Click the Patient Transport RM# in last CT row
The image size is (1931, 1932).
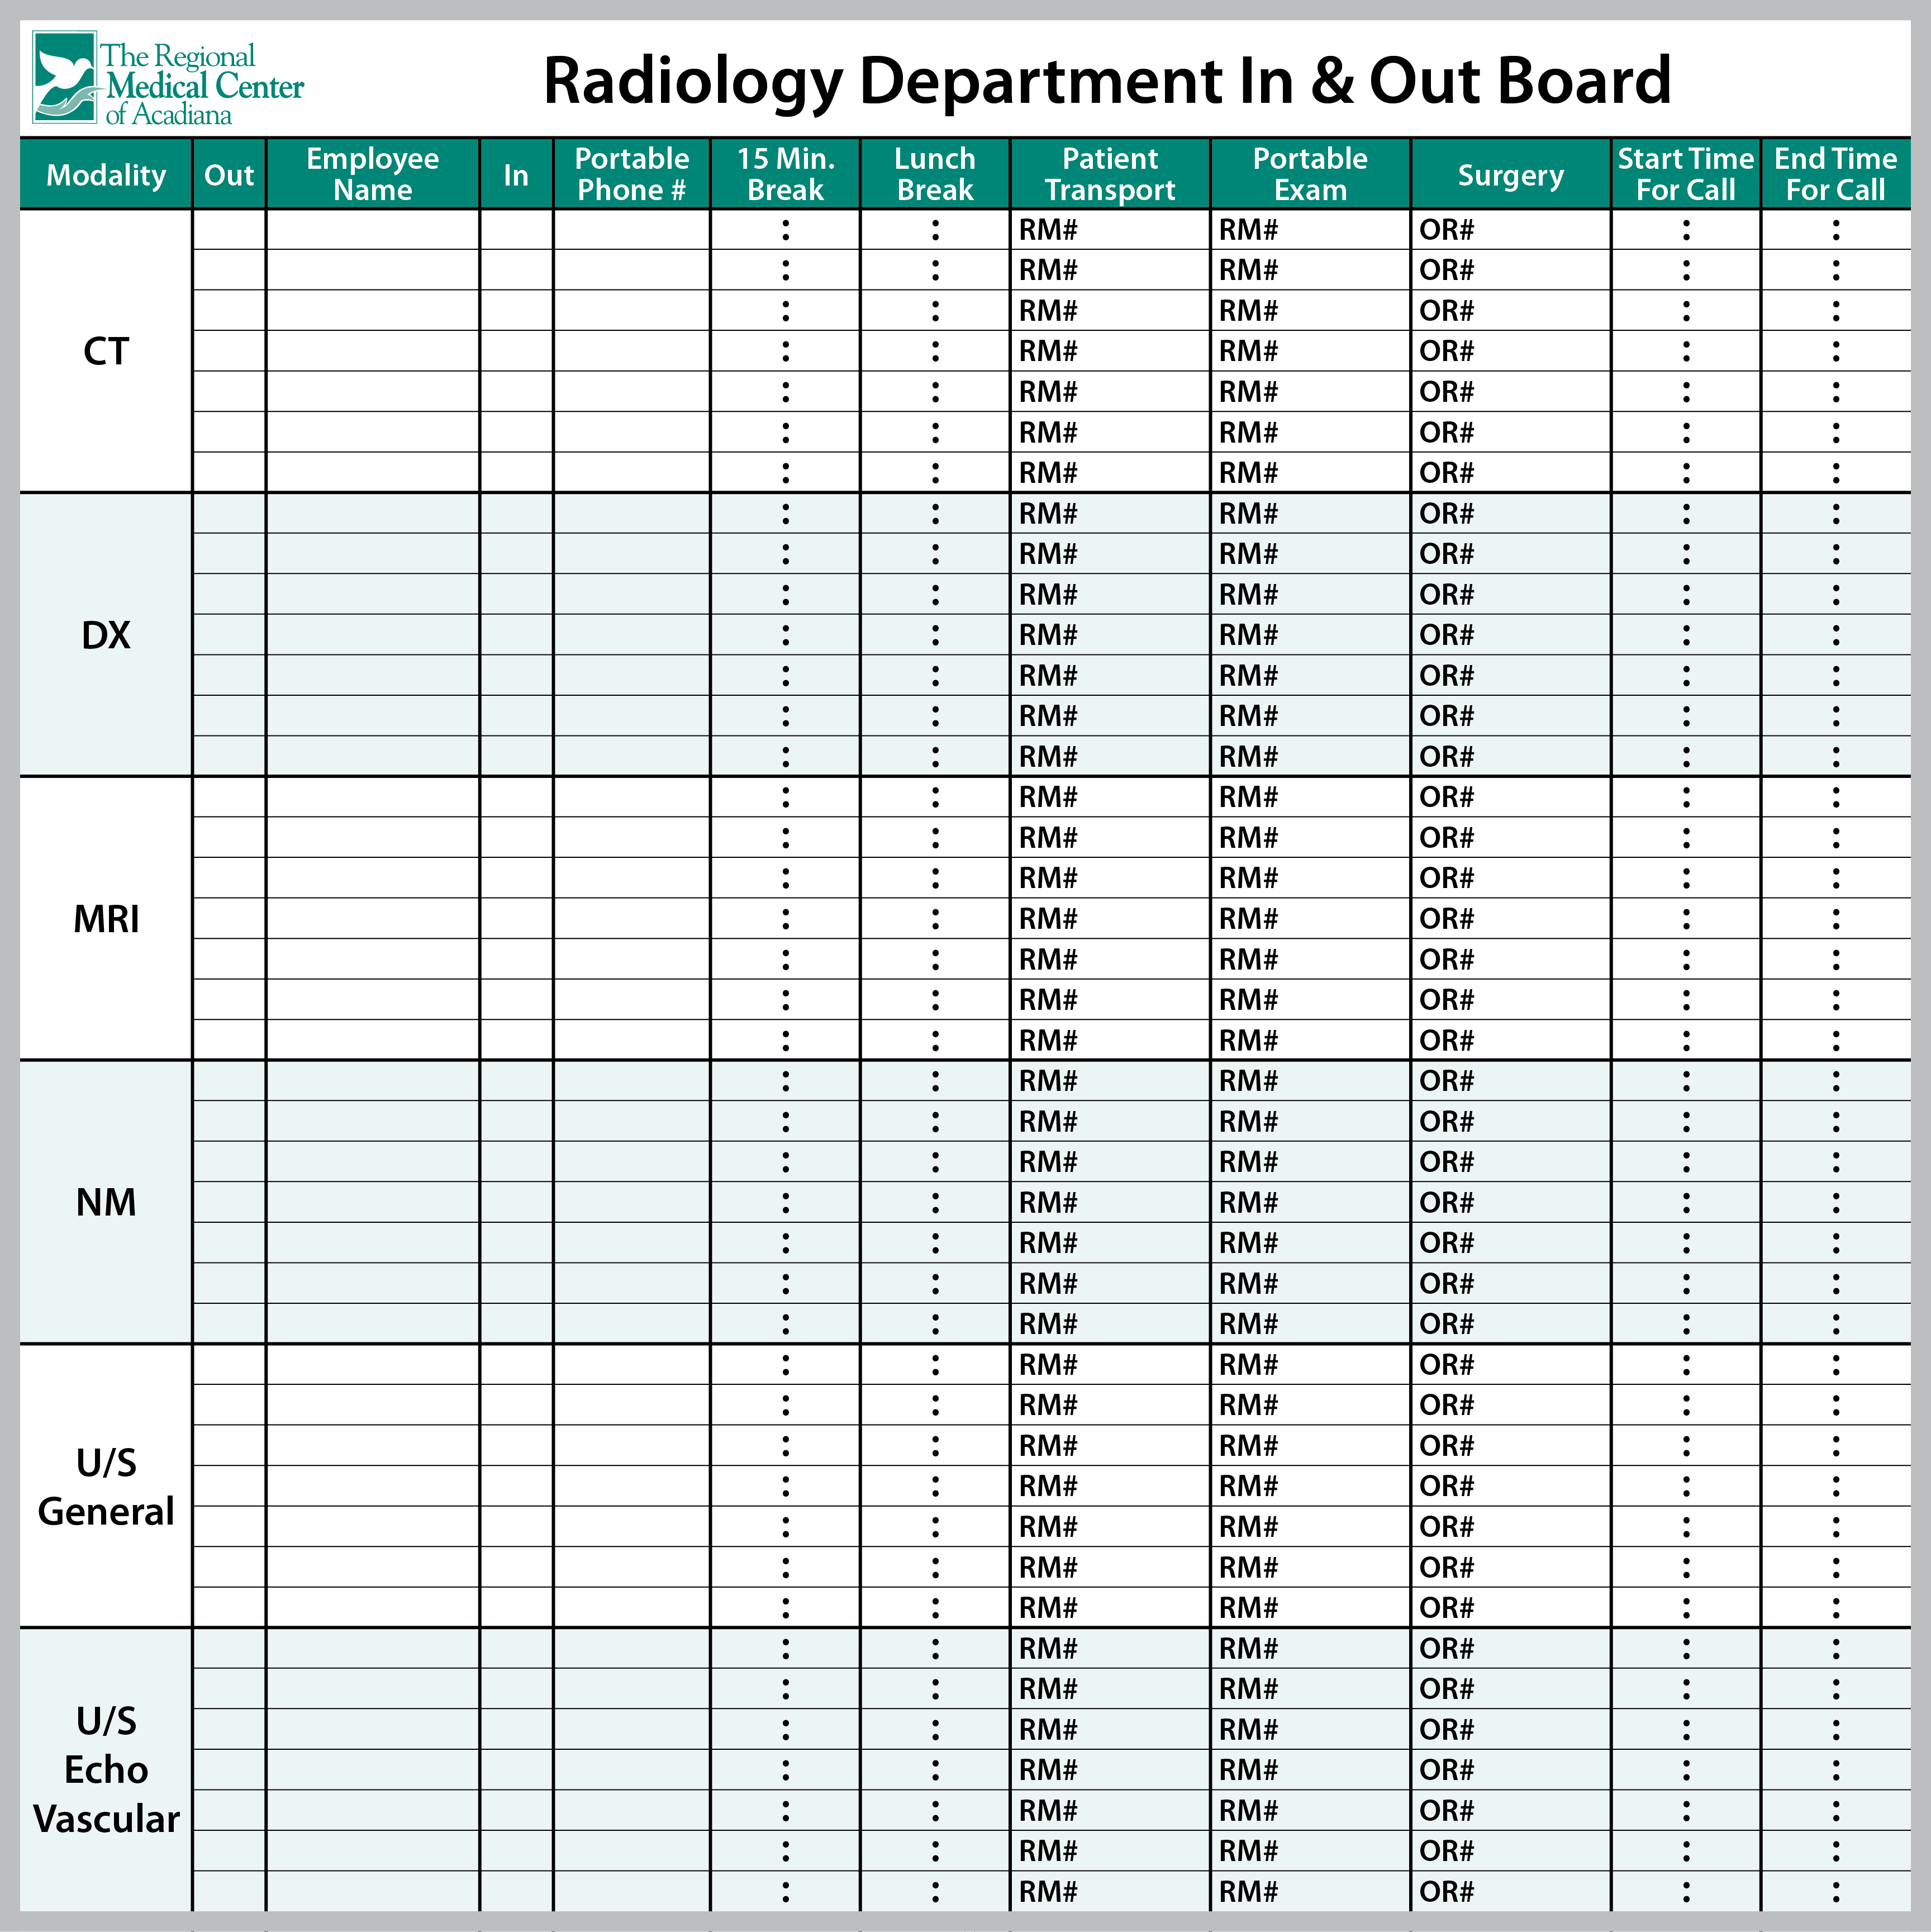pyautogui.click(x=1048, y=473)
